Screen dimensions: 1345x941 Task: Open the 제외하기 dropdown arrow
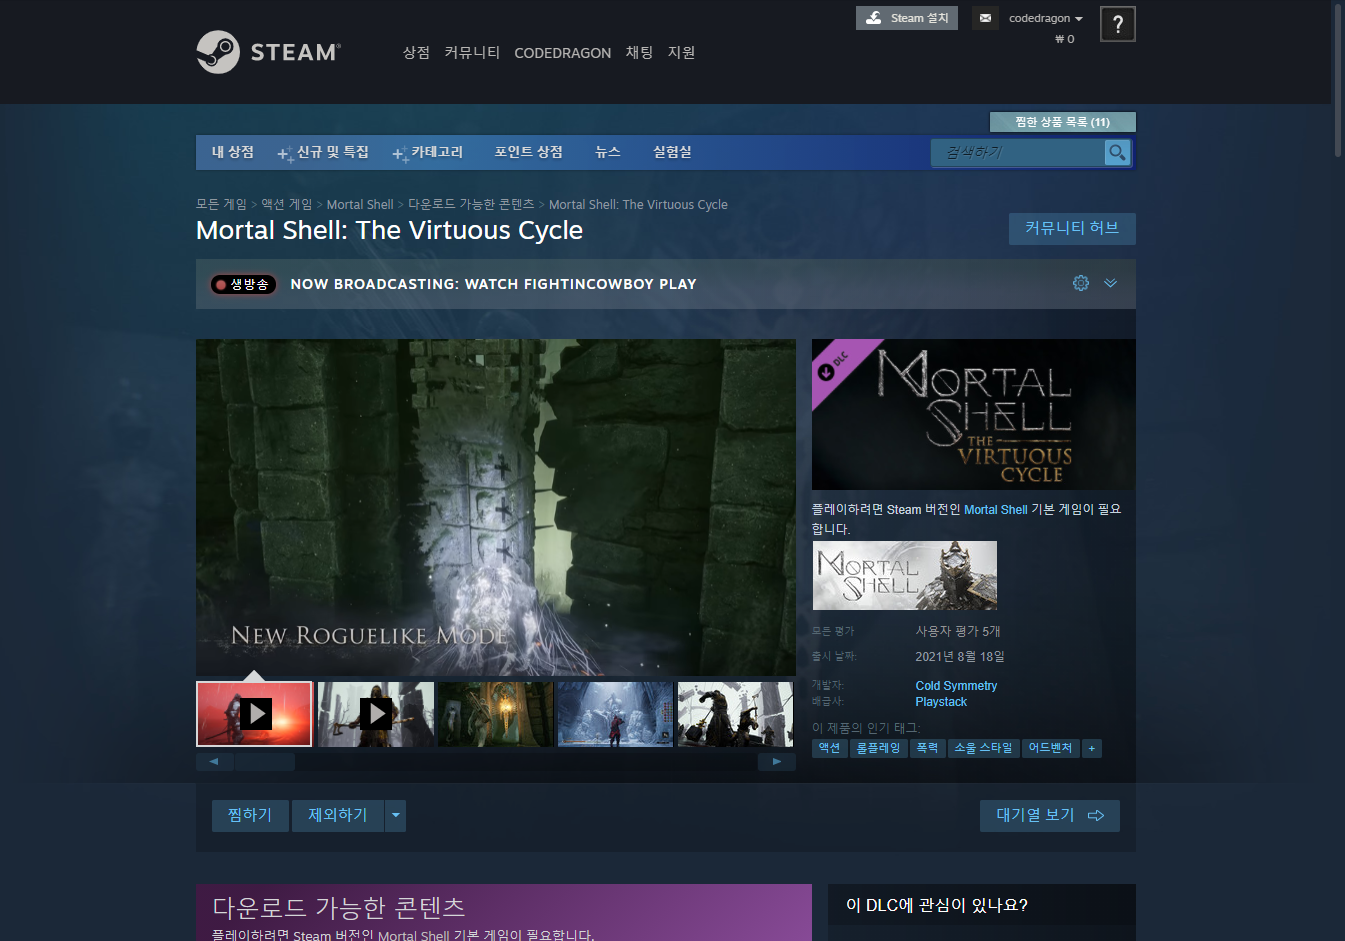point(396,816)
